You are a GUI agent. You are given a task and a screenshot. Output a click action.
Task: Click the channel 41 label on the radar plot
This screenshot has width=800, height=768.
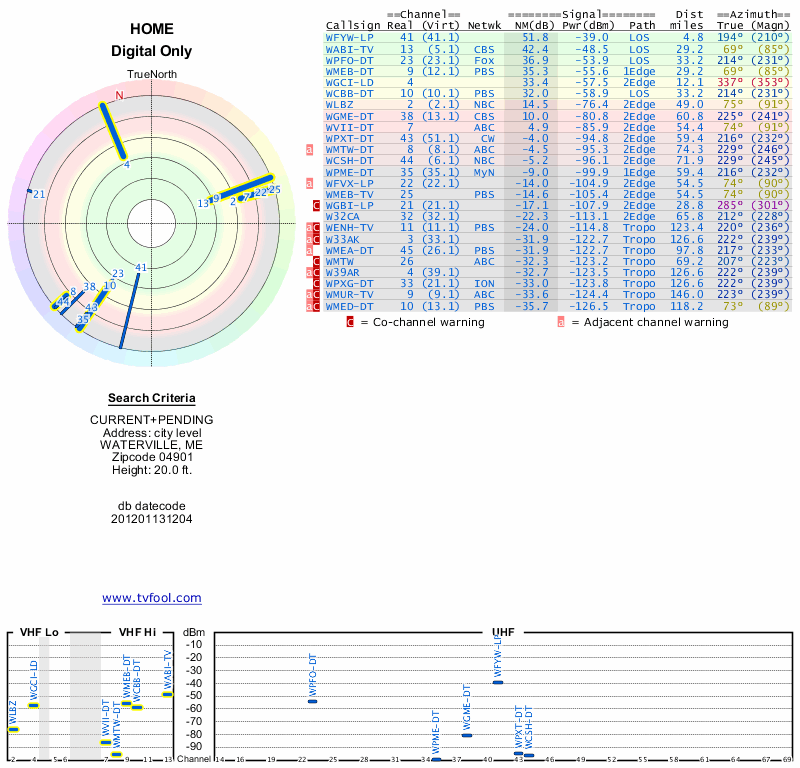[x=141, y=267]
